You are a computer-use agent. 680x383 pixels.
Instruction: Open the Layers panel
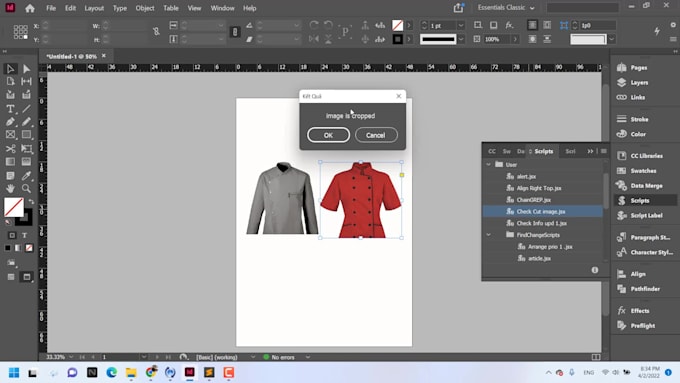(633, 82)
